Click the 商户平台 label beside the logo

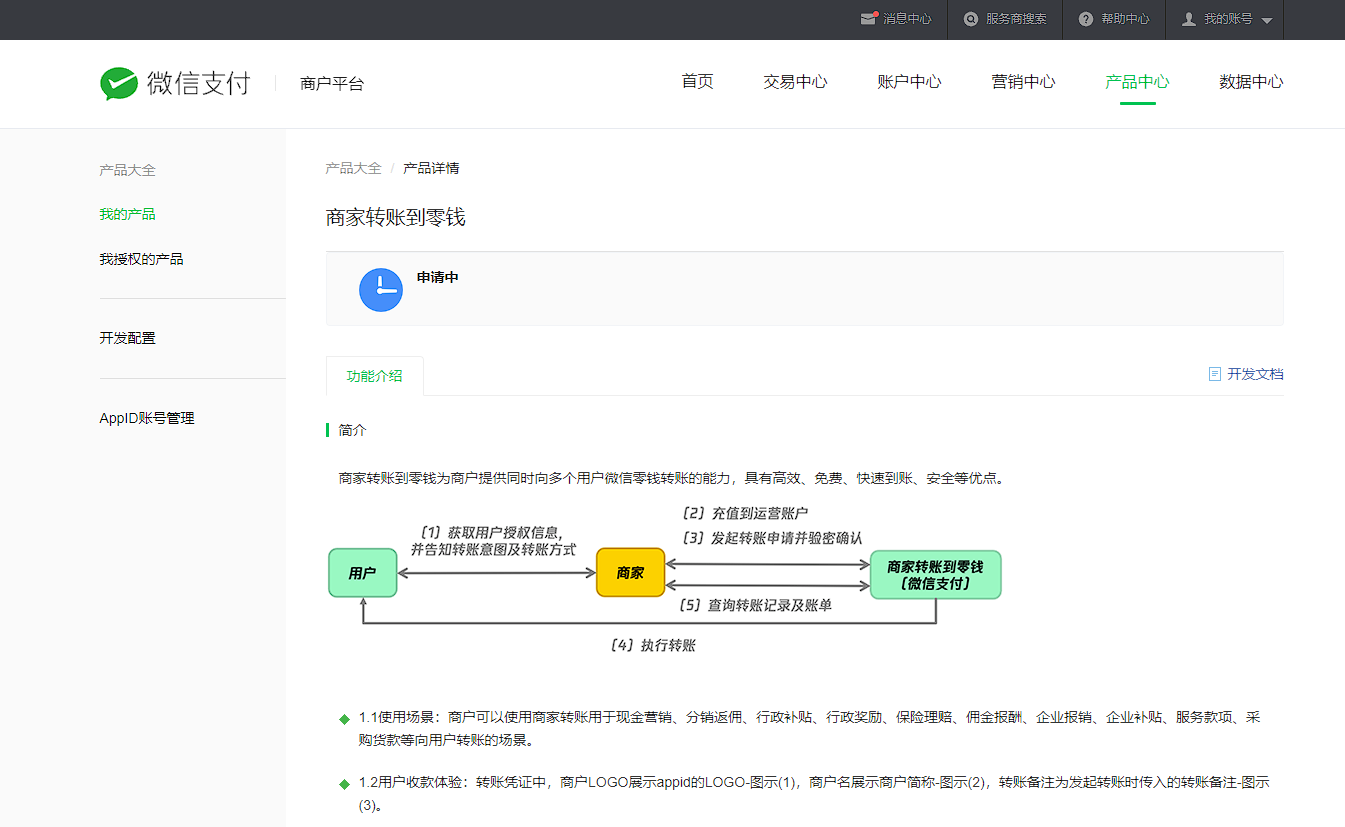point(332,84)
